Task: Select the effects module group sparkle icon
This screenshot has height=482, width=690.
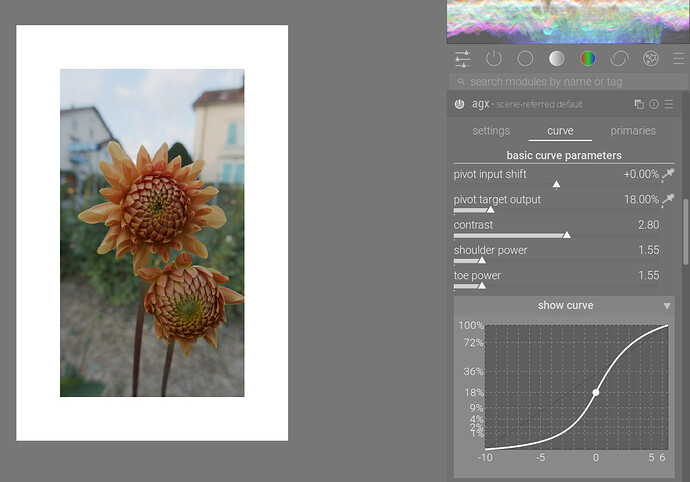Action: pyautogui.click(x=651, y=59)
